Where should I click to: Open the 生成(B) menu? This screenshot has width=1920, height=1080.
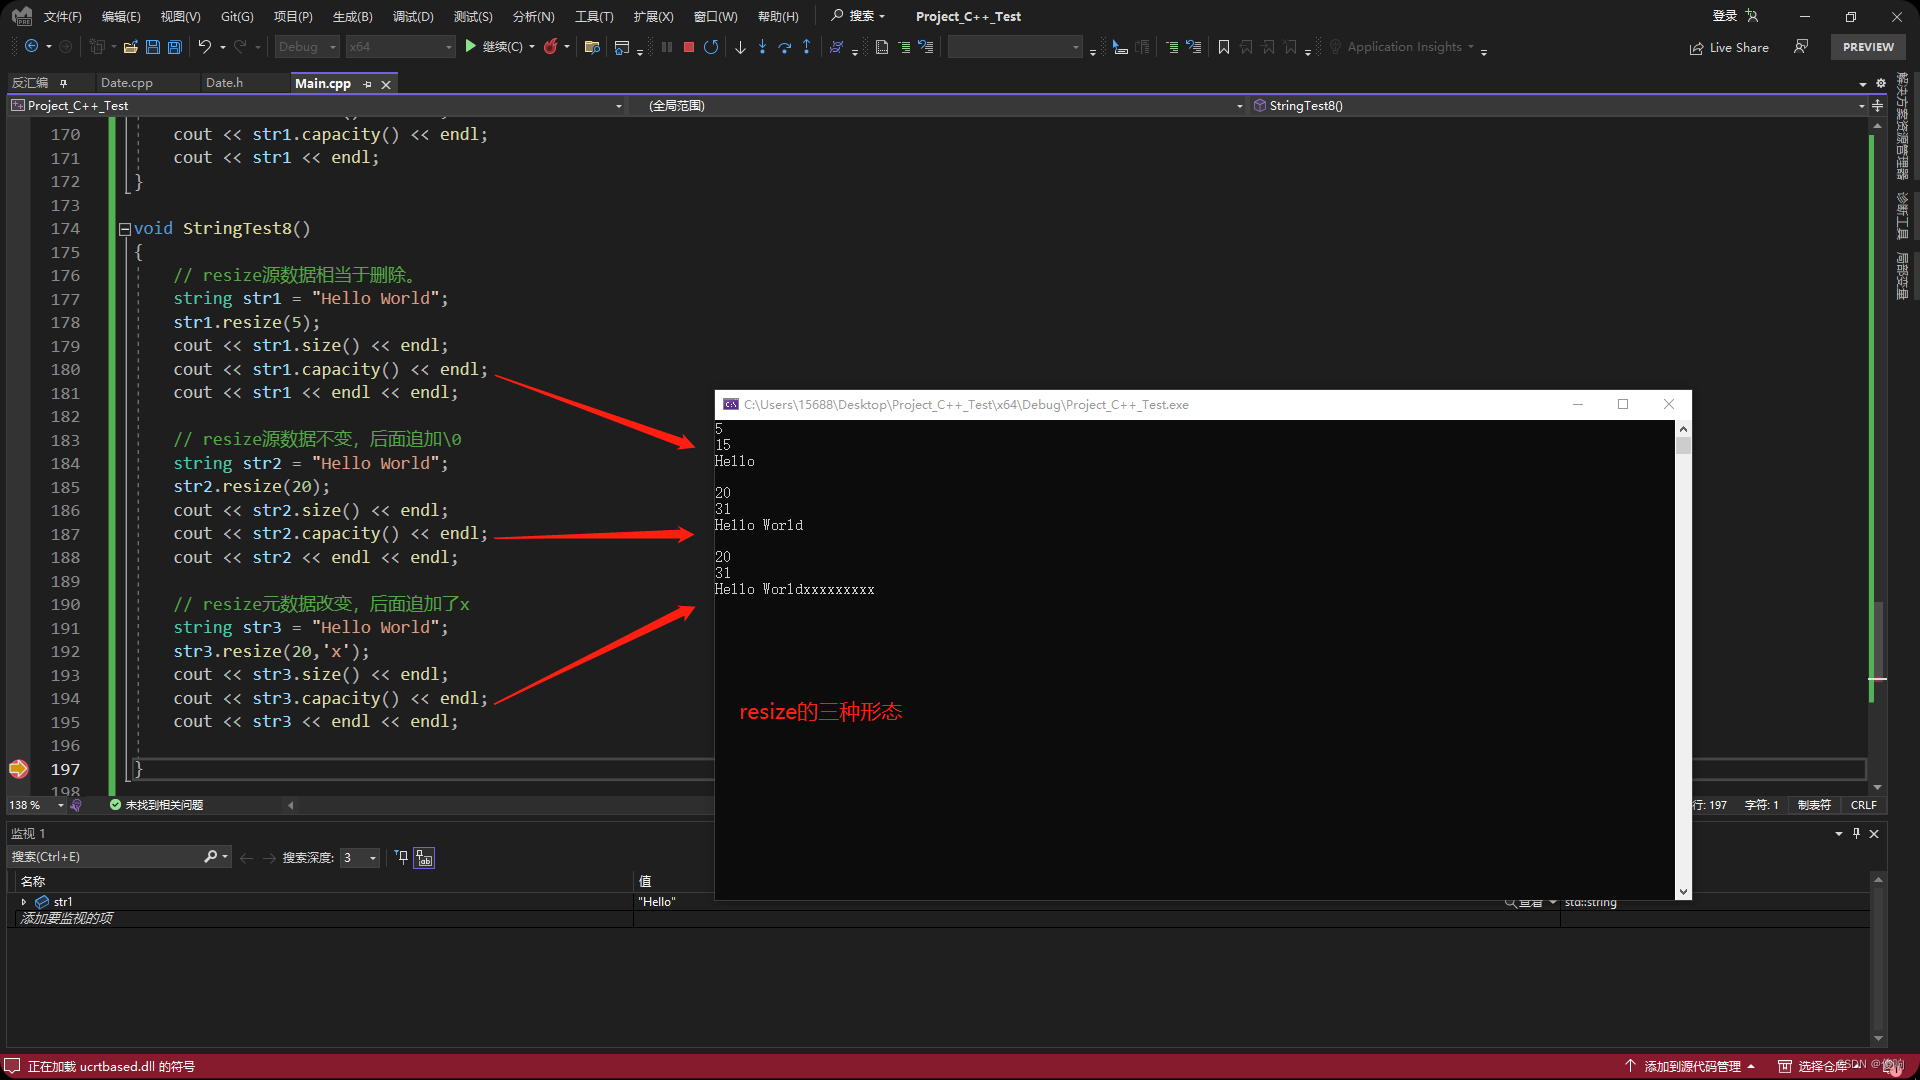coord(352,16)
